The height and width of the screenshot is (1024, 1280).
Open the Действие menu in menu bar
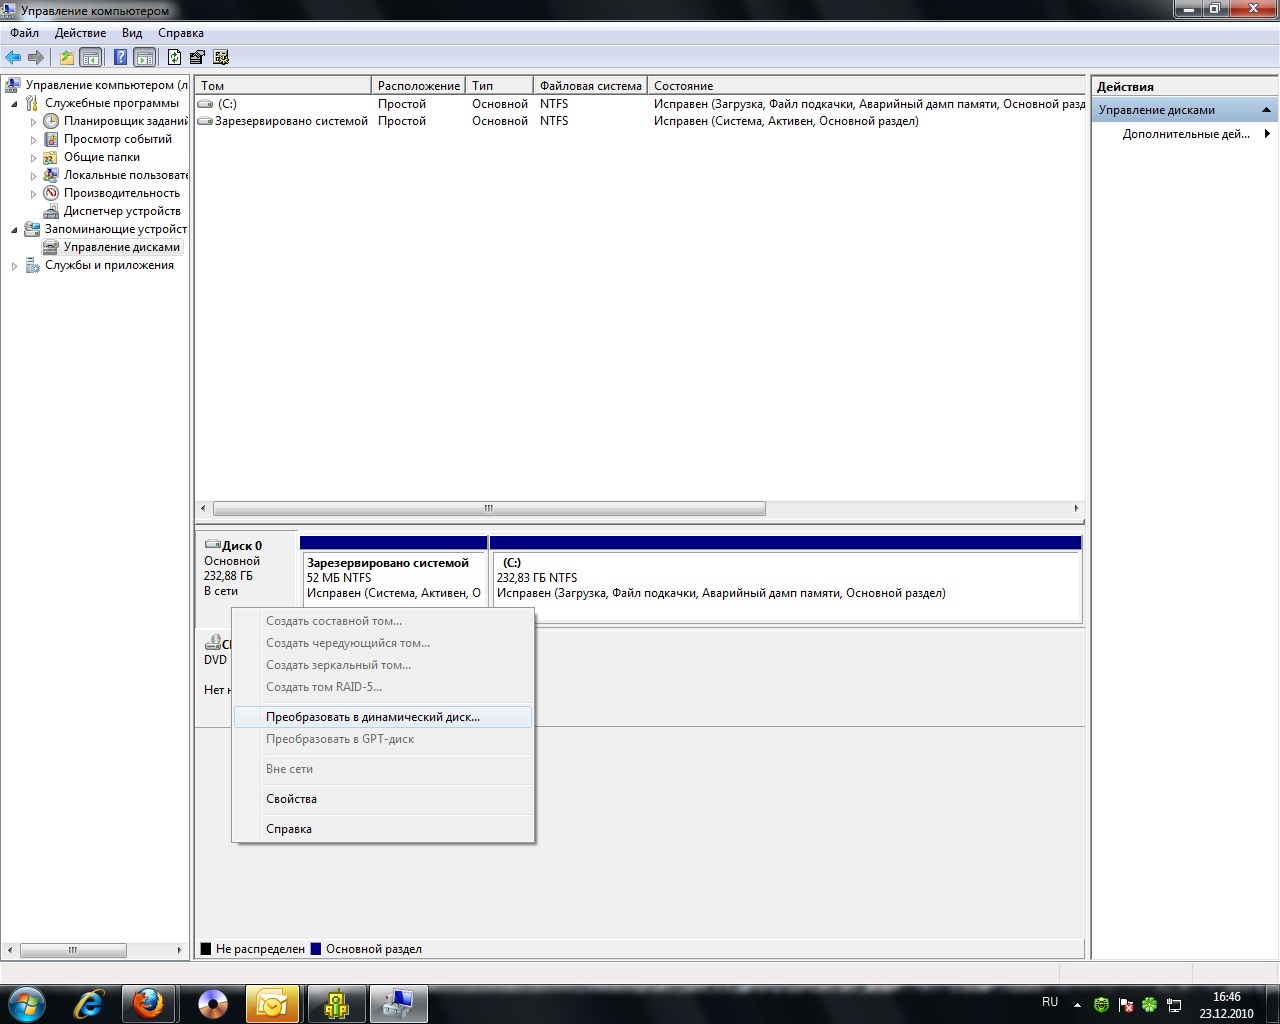80,33
